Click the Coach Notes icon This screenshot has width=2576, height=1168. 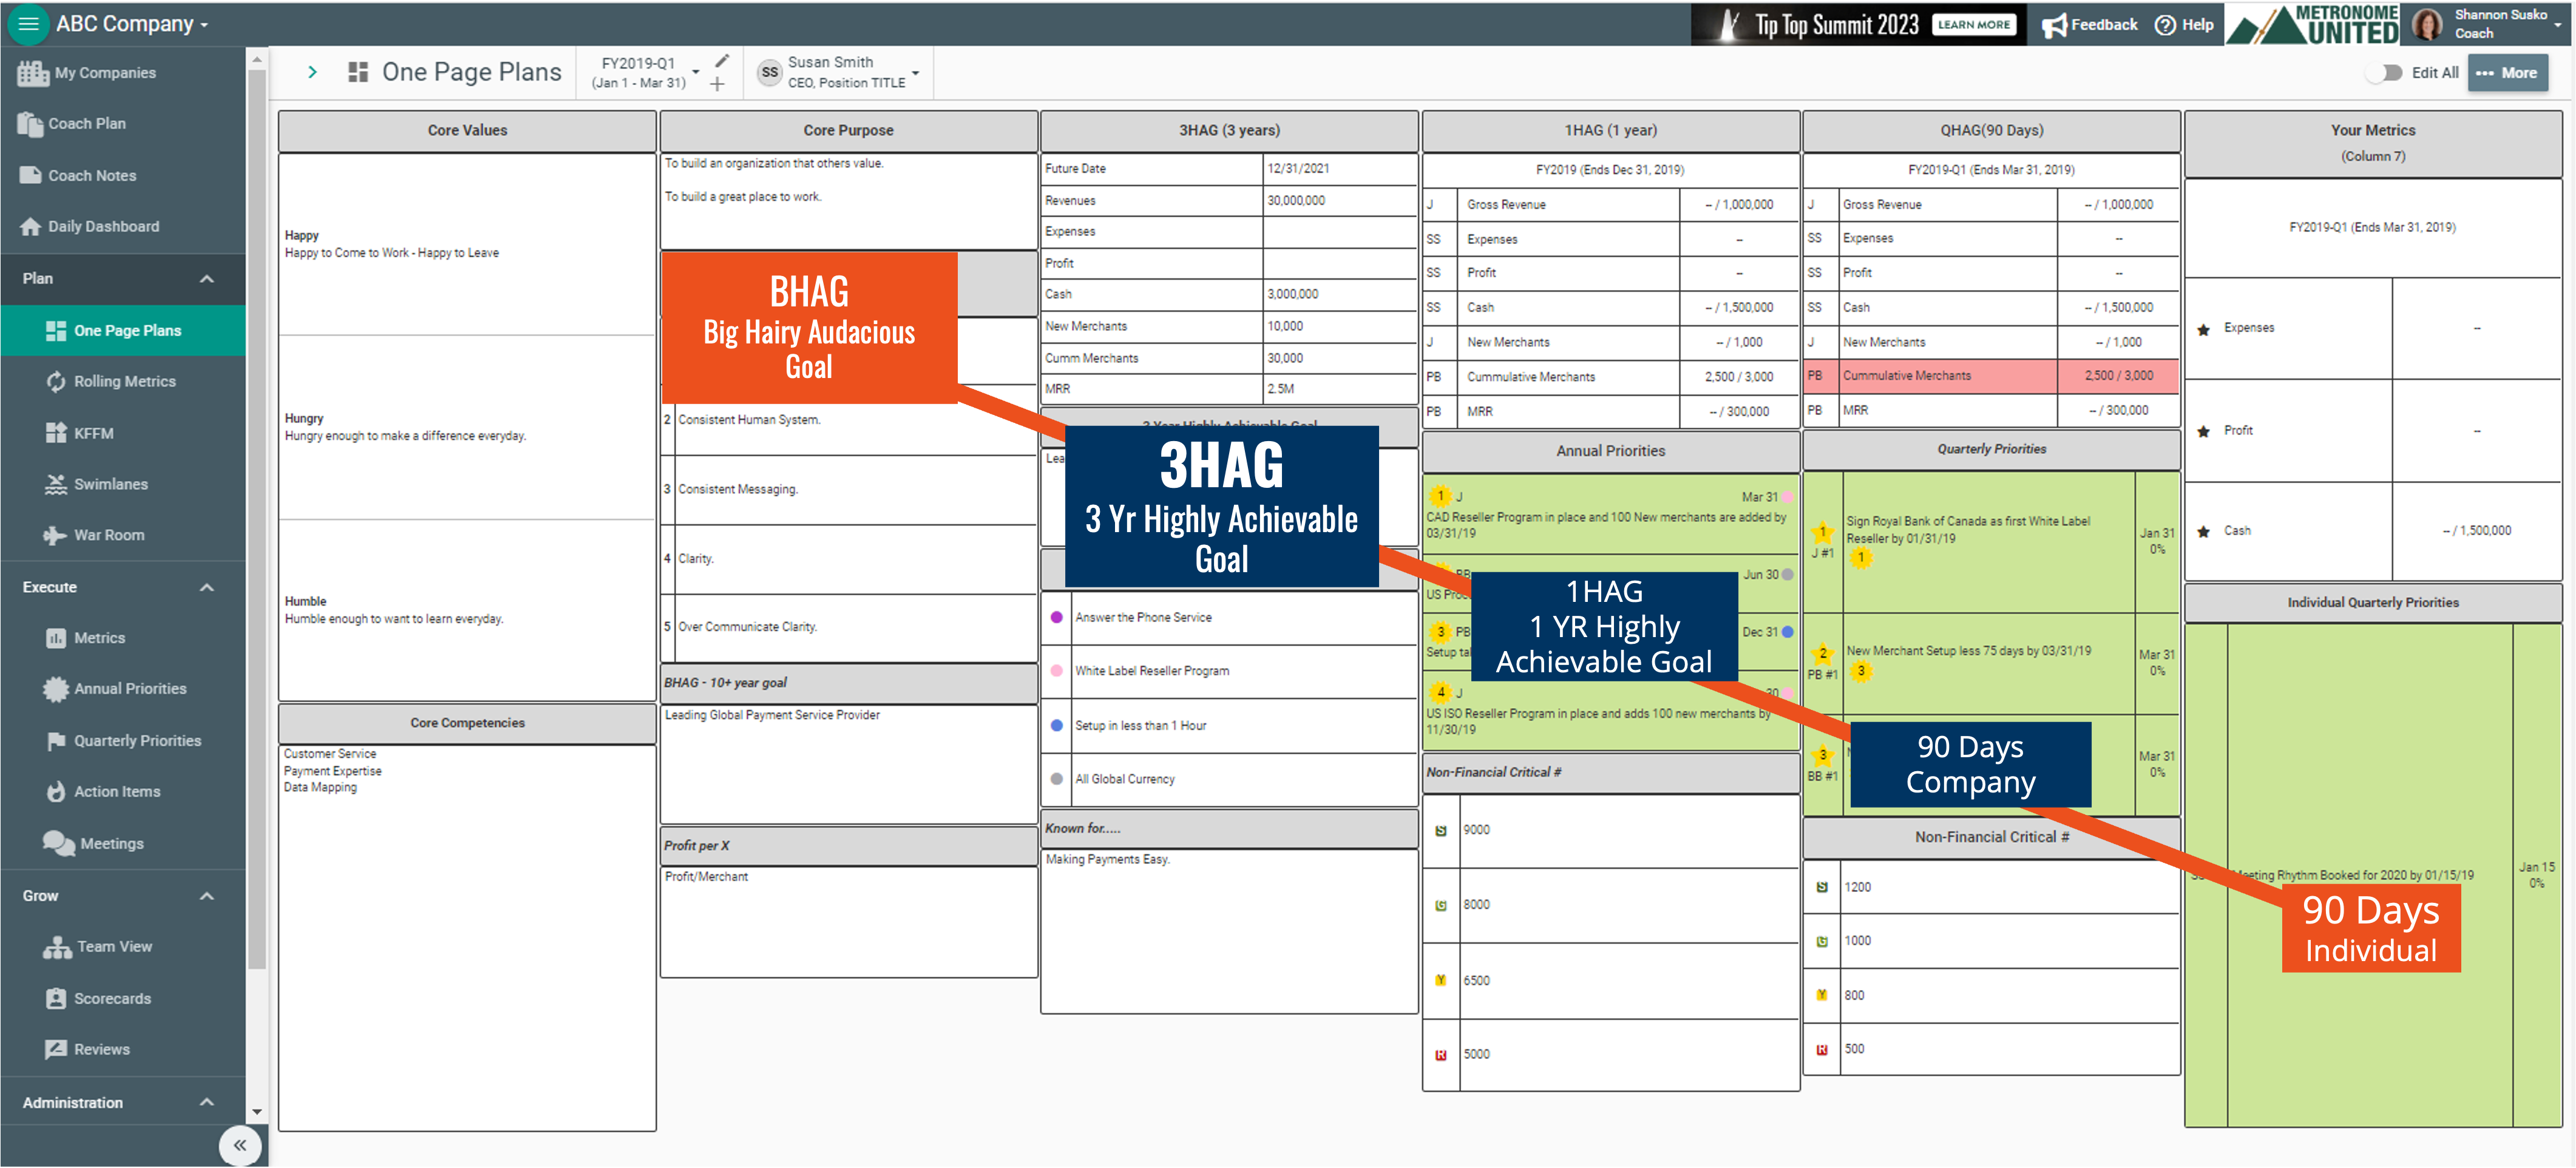tap(30, 175)
